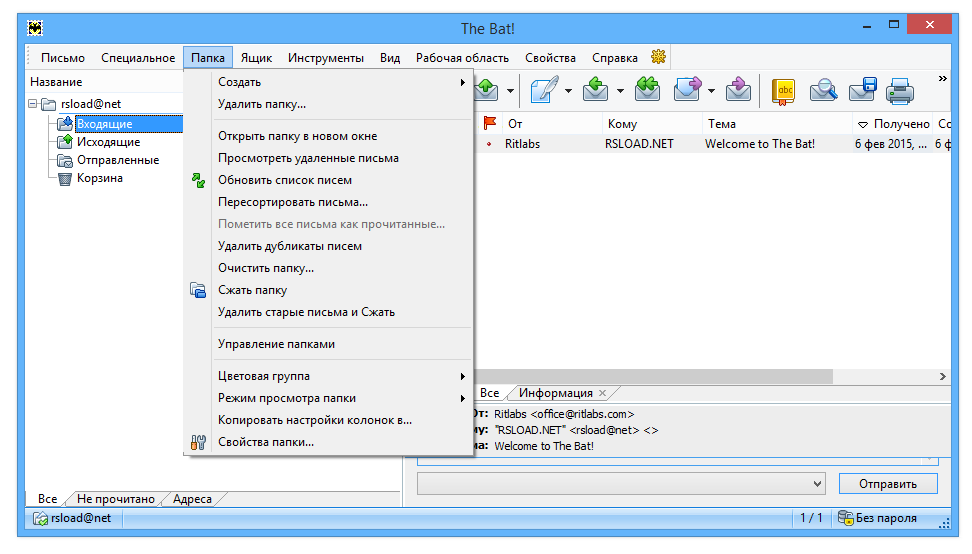Click The Bat! app icon in title bar
This screenshot has height=554, width=972.
tap(35, 28)
